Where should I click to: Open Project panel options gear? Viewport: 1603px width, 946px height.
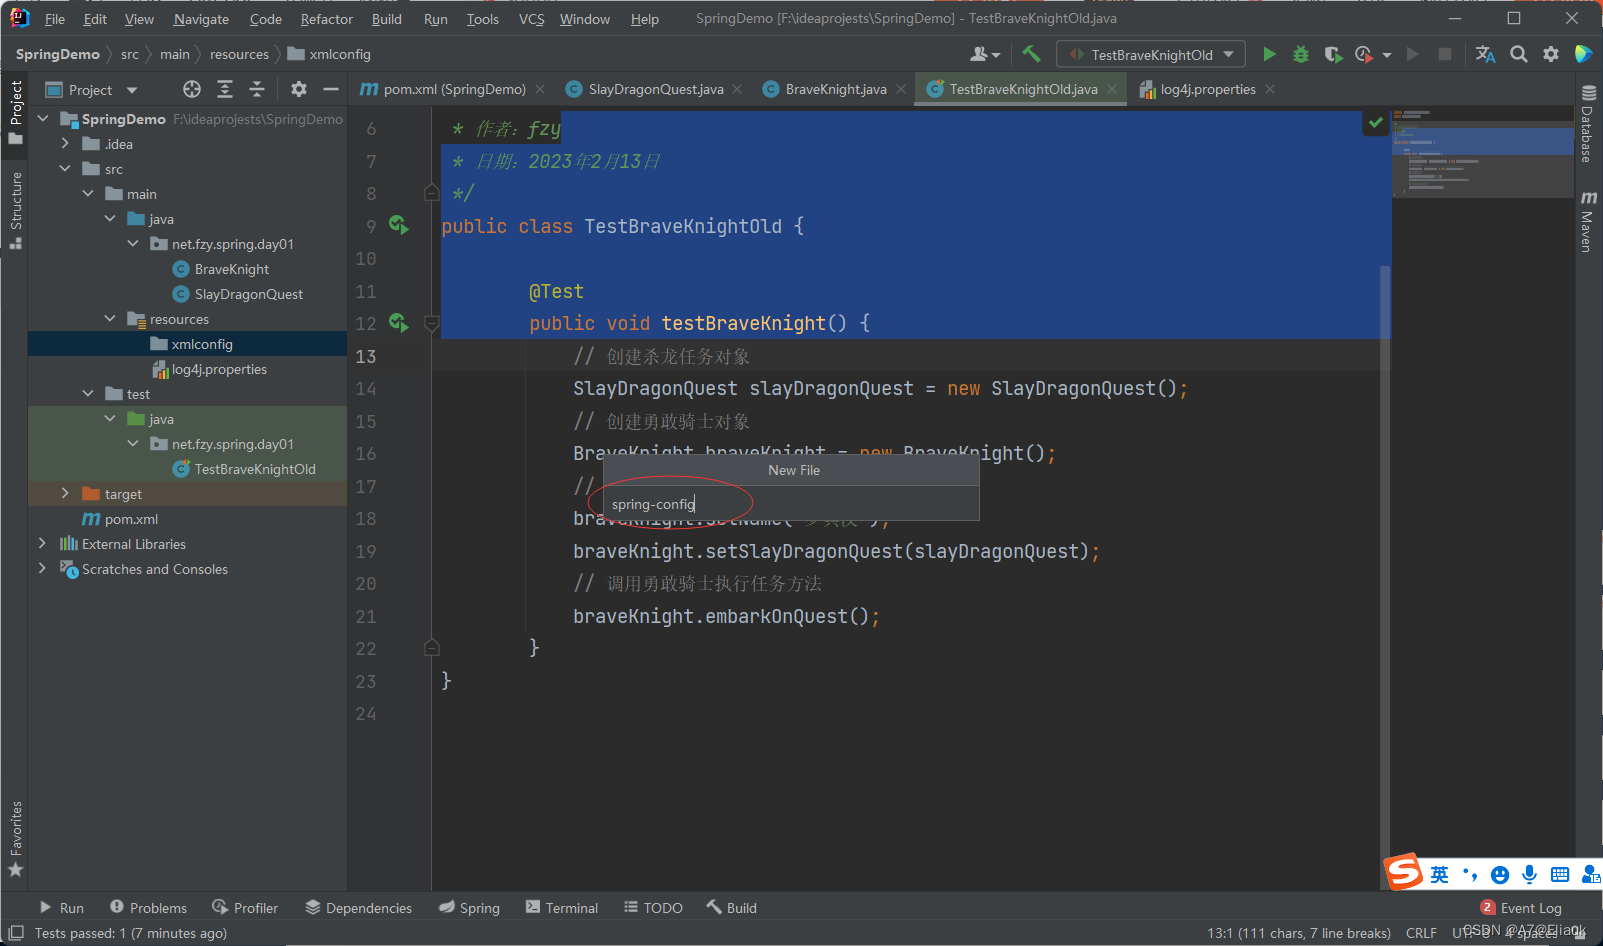tap(298, 89)
